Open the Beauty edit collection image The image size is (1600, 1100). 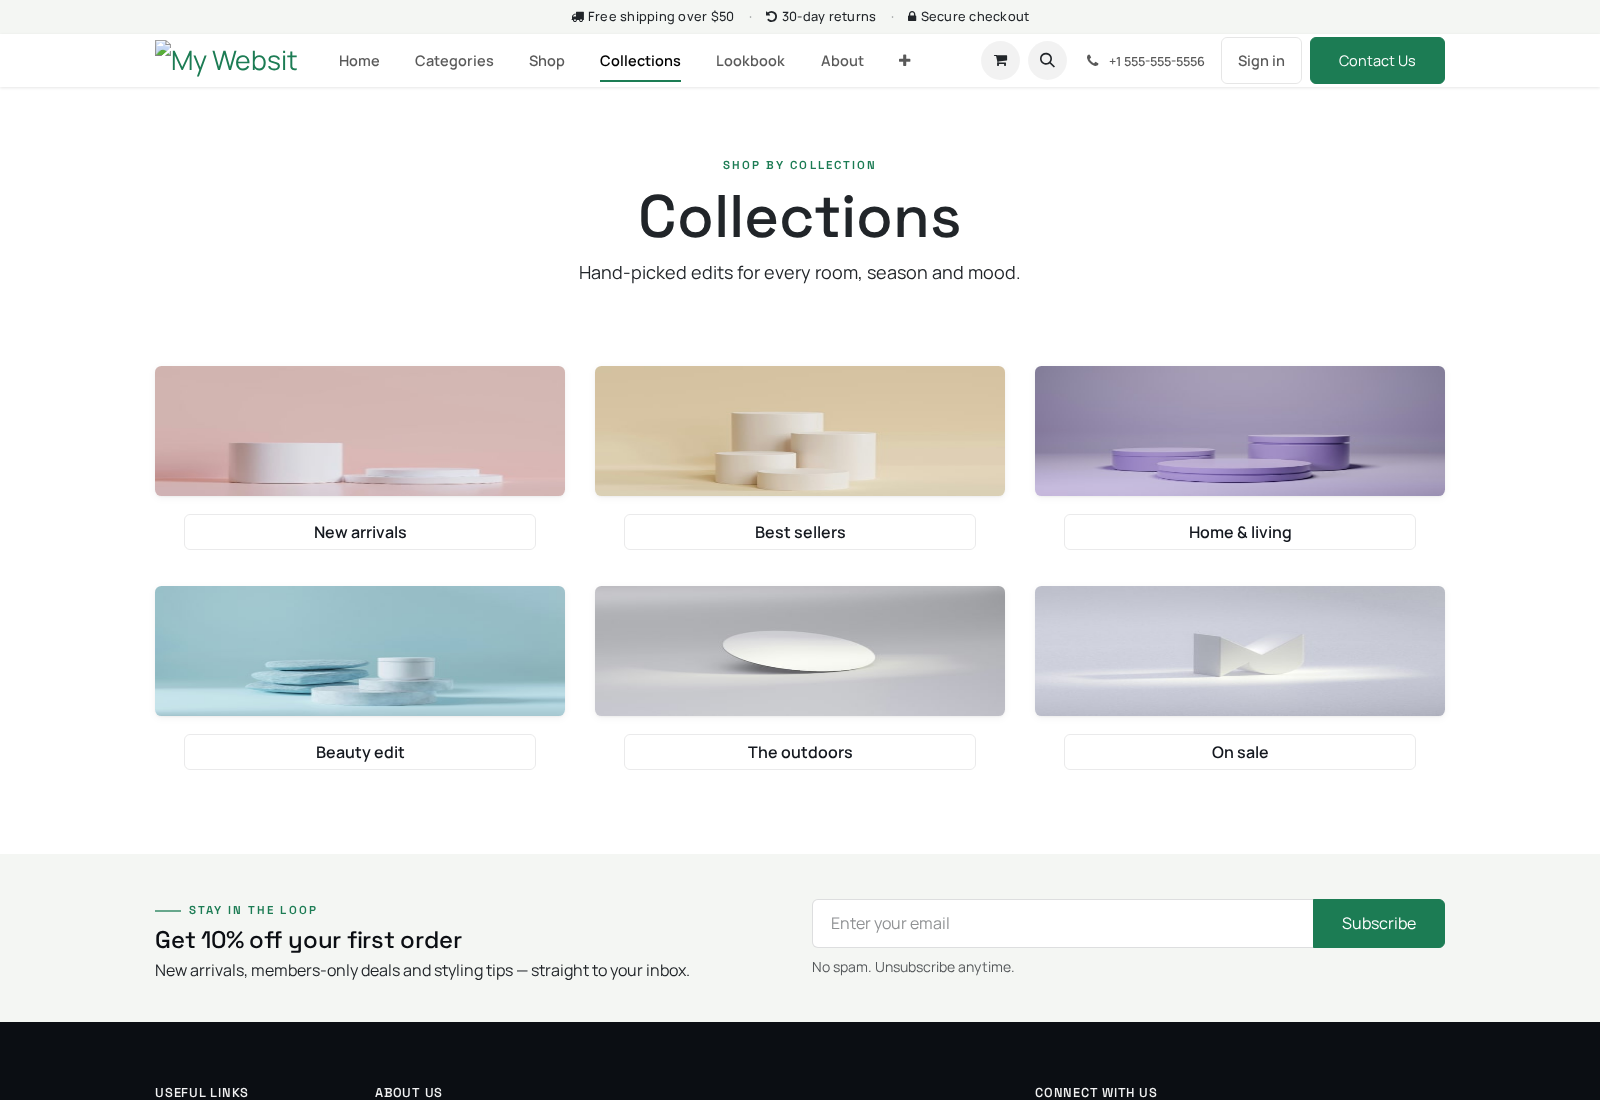point(360,651)
